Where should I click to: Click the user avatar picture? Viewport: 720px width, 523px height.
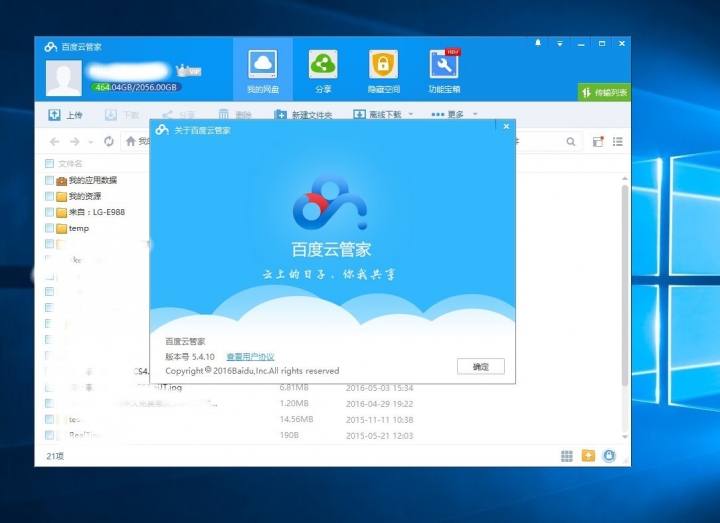(64, 78)
